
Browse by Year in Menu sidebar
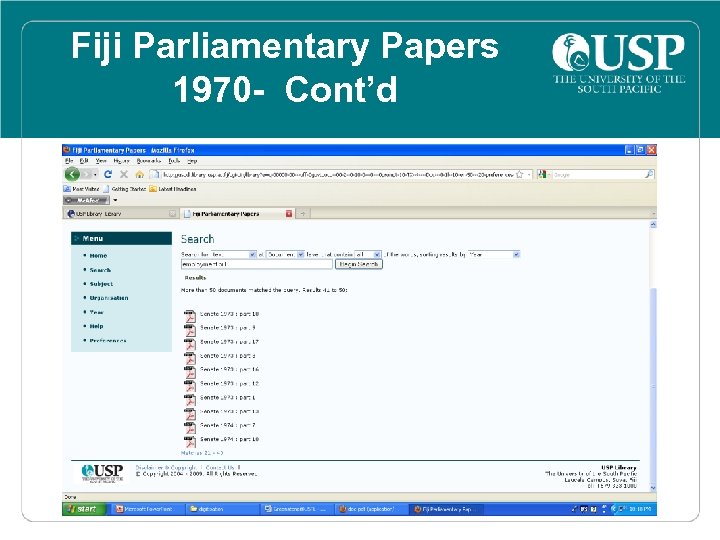(x=96, y=312)
